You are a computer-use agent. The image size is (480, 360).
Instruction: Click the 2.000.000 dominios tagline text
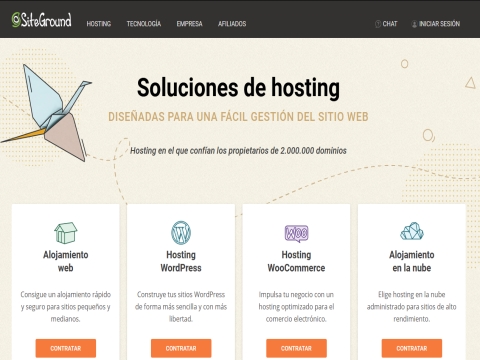pyautogui.click(x=238, y=151)
